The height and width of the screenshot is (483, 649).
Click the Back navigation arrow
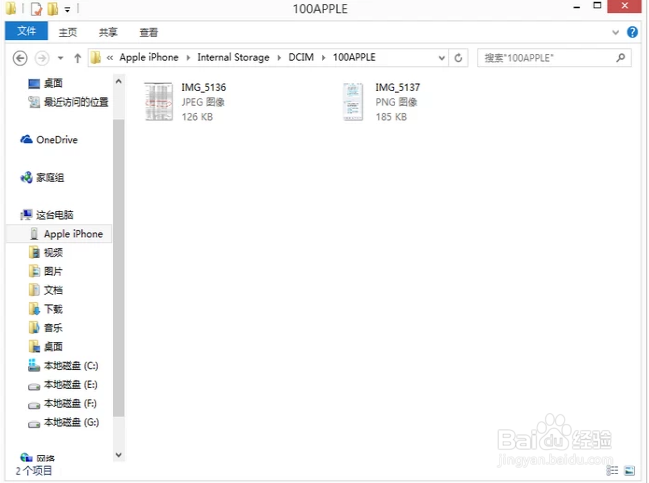tap(20, 58)
